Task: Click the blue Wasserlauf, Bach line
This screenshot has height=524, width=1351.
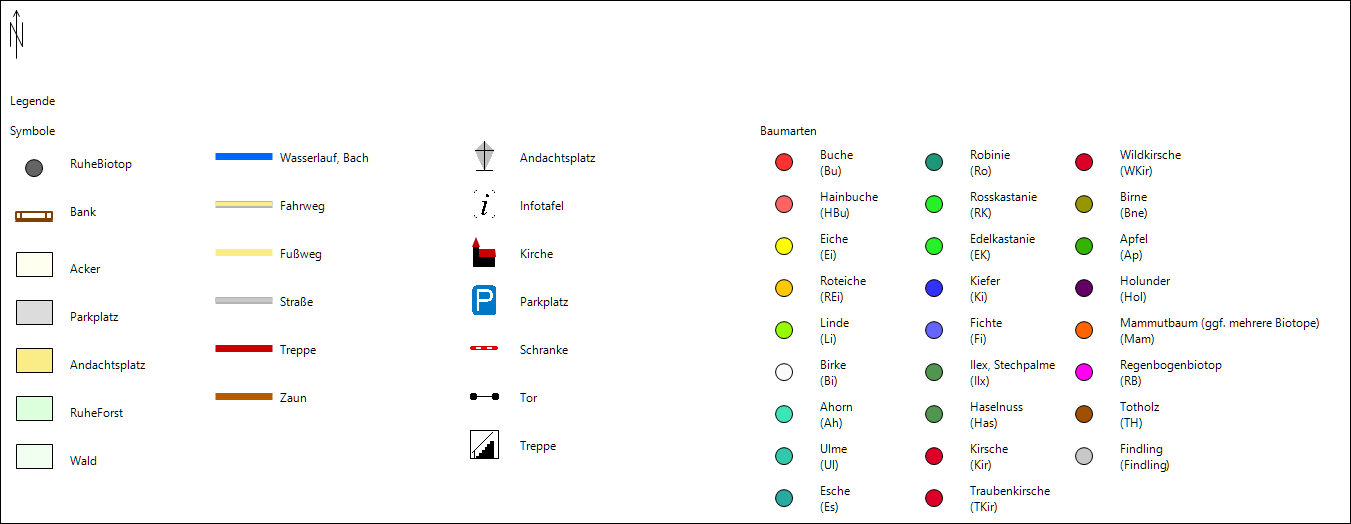Action: click(x=244, y=157)
